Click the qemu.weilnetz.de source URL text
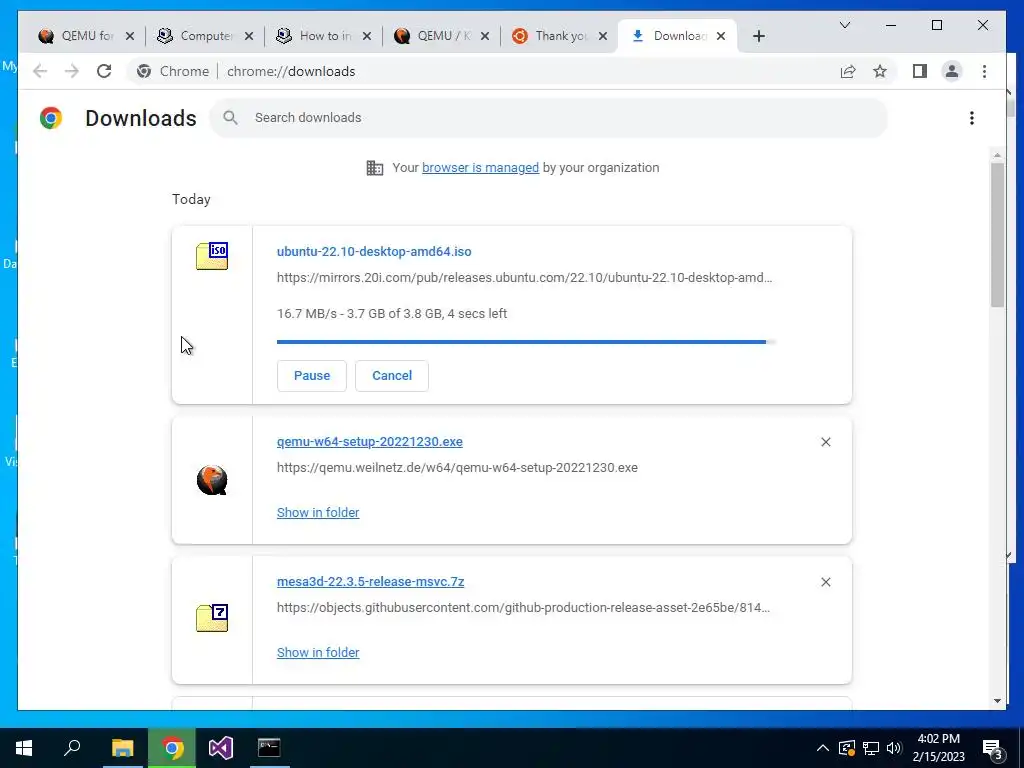Screen dimensions: 1024x768 tap(457, 468)
